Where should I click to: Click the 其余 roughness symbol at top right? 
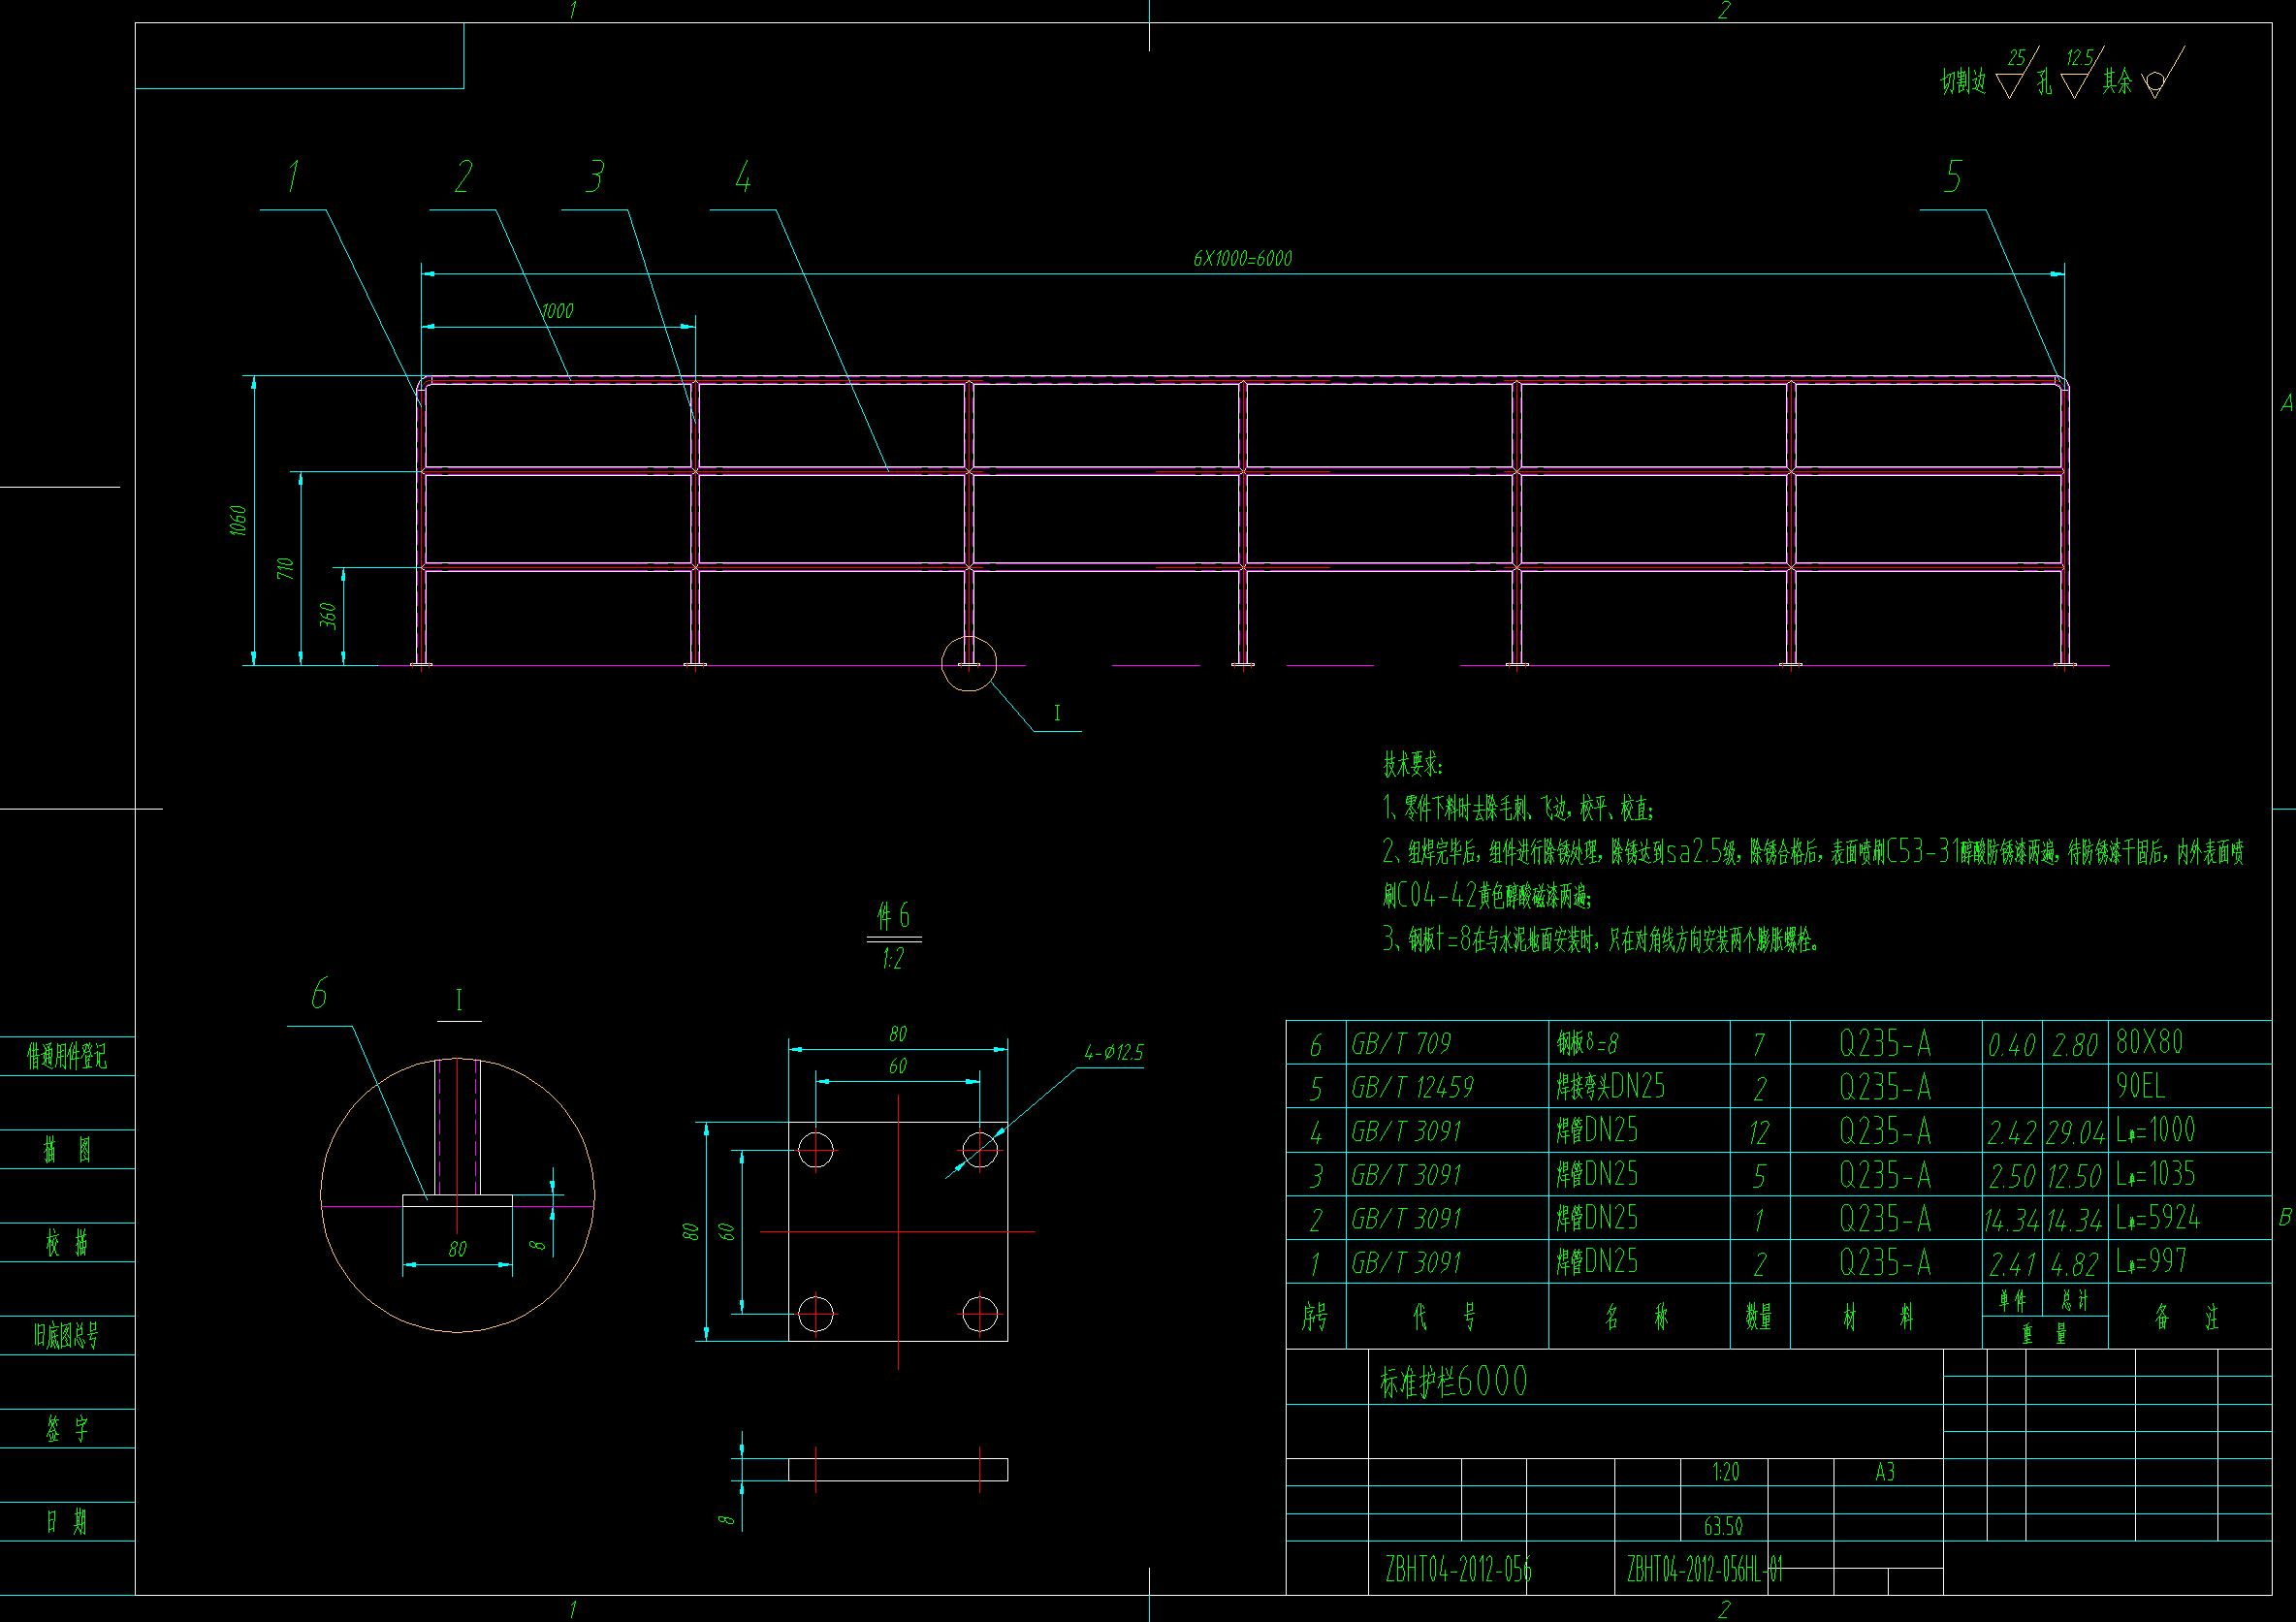pos(2156,83)
